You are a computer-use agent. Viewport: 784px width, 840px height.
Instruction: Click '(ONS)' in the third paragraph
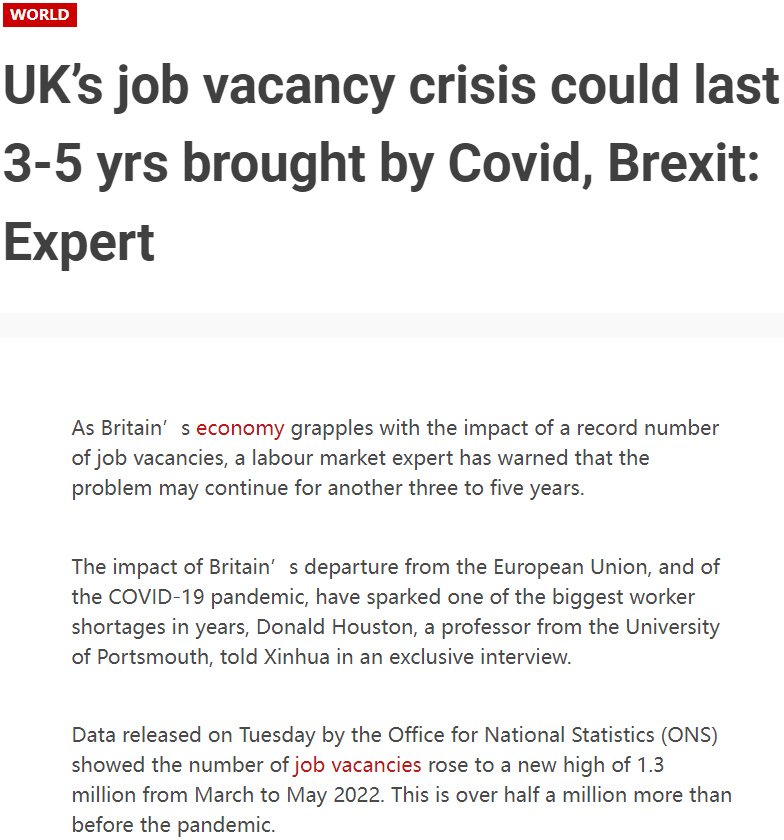click(689, 735)
